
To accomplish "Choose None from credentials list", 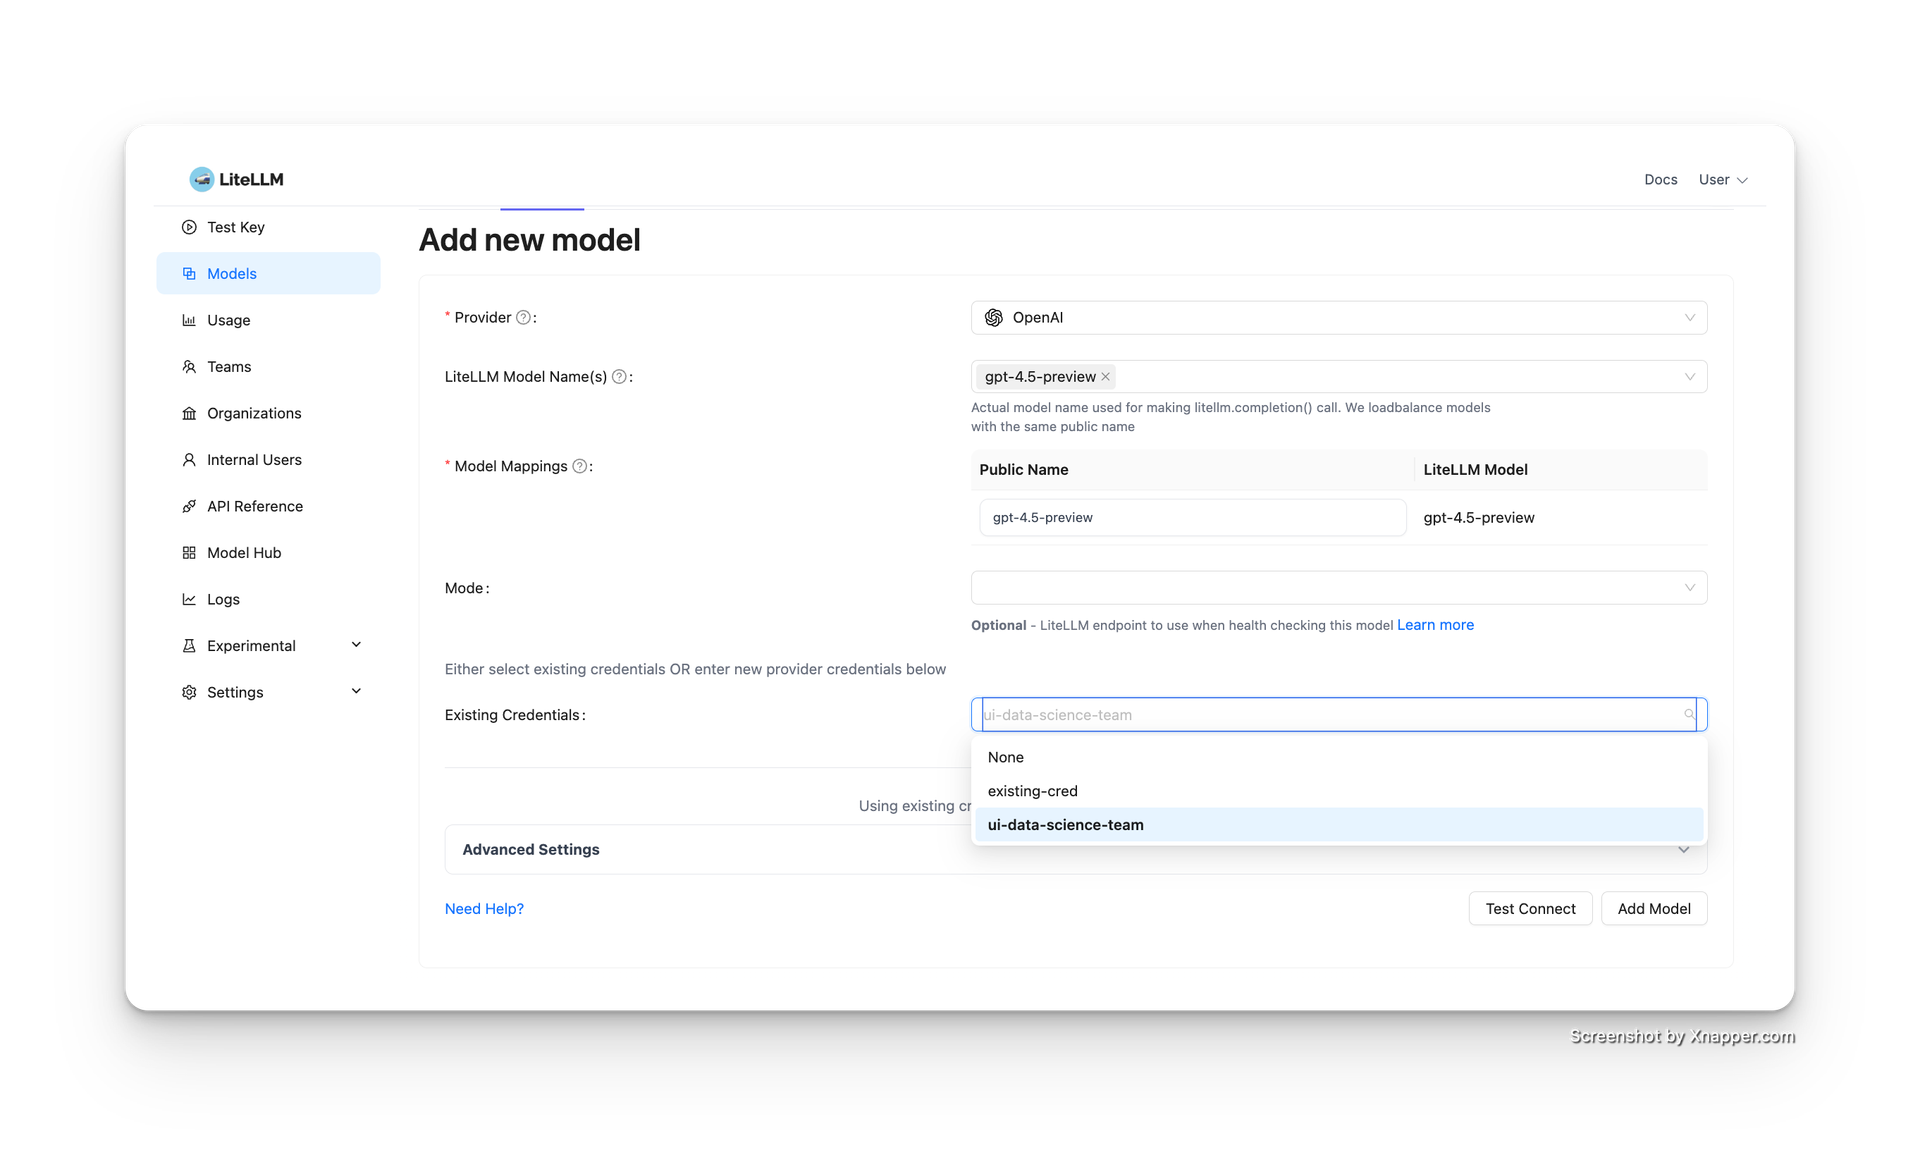I will pos(1006,757).
